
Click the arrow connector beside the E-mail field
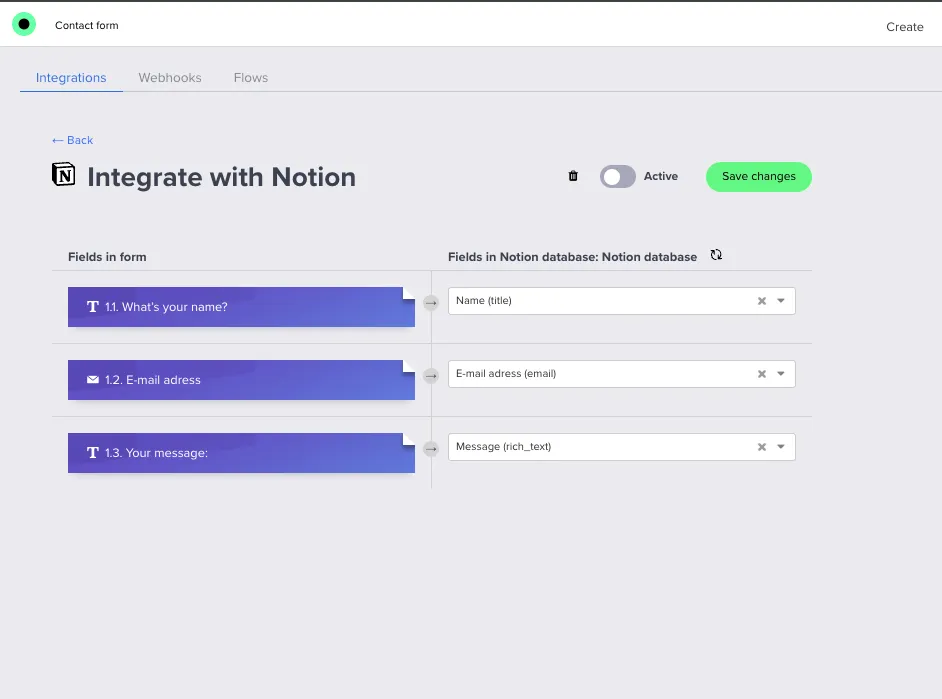click(x=431, y=376)
